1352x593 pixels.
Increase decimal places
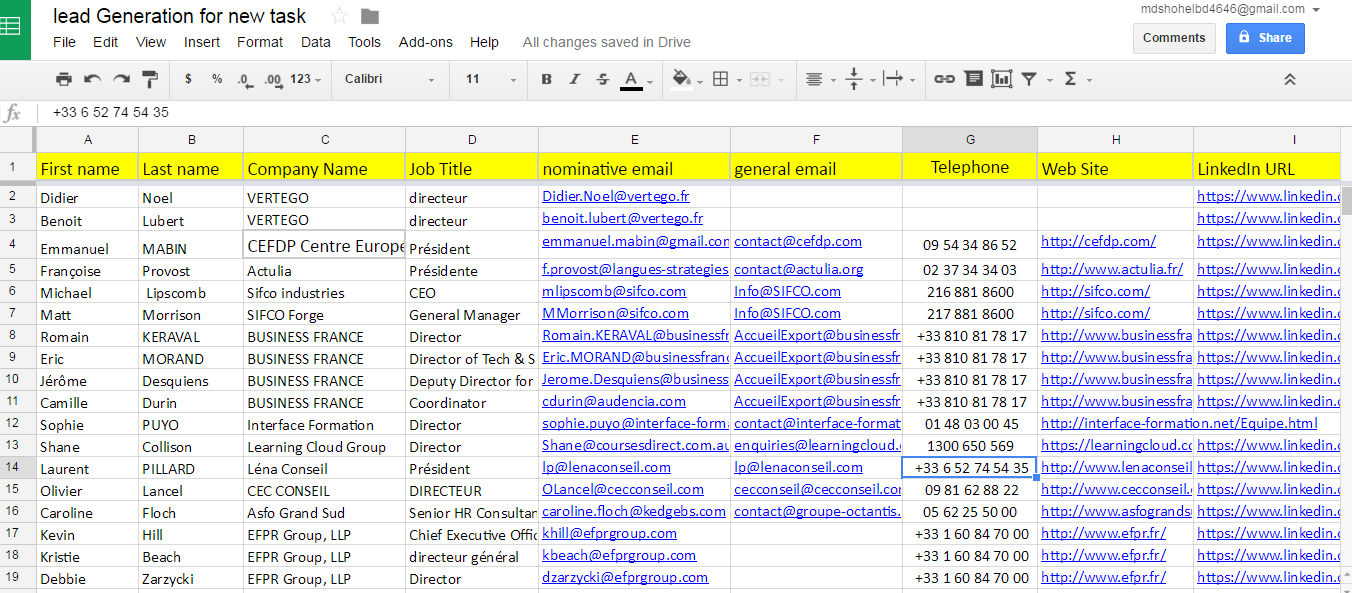point(273,79)
